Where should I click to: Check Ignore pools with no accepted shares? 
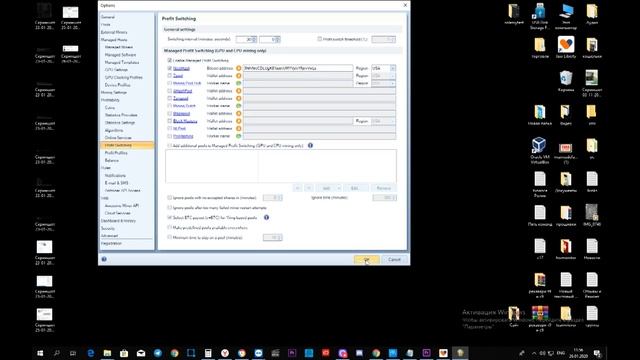170,198
